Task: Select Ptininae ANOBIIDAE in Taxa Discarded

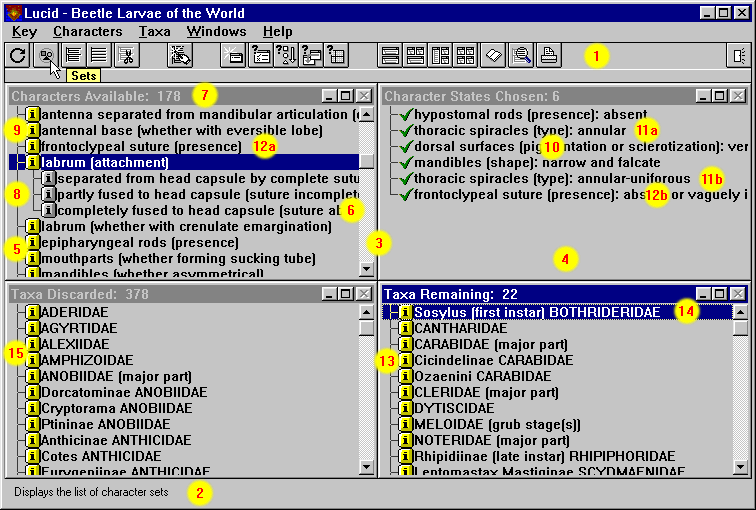Action: 106,424
